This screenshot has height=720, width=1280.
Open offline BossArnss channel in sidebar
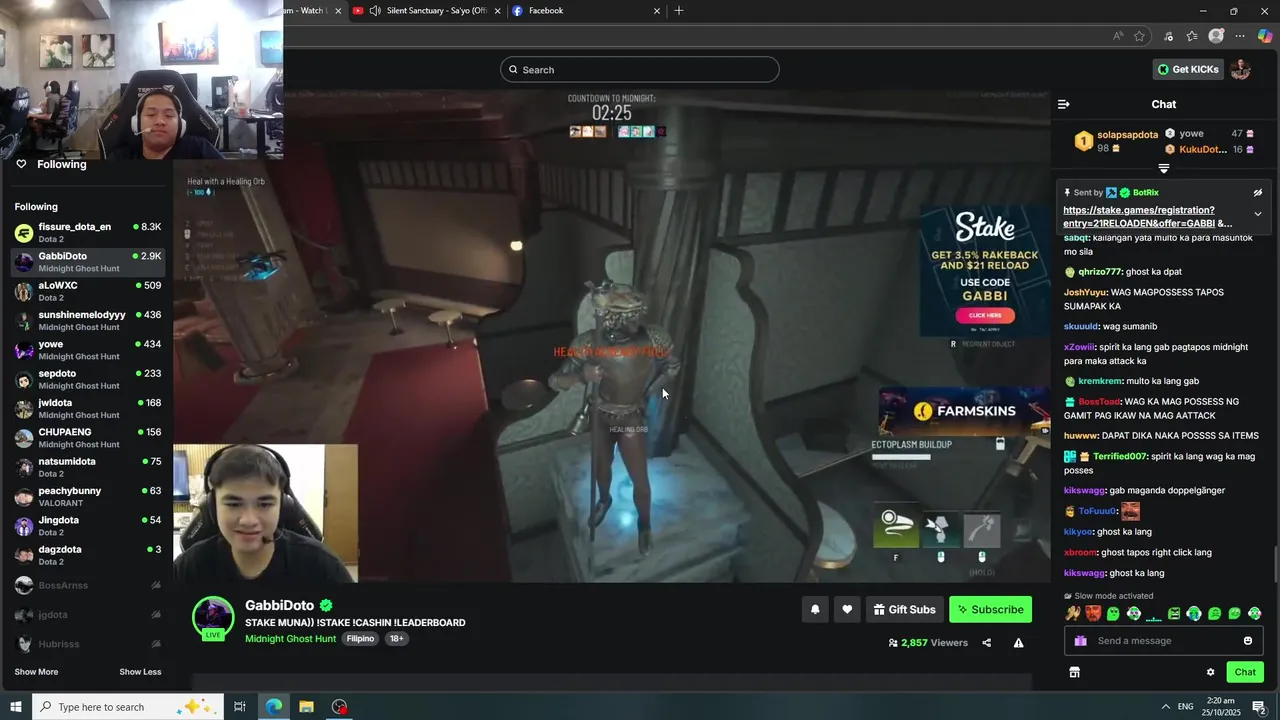[x=88, y=585]
